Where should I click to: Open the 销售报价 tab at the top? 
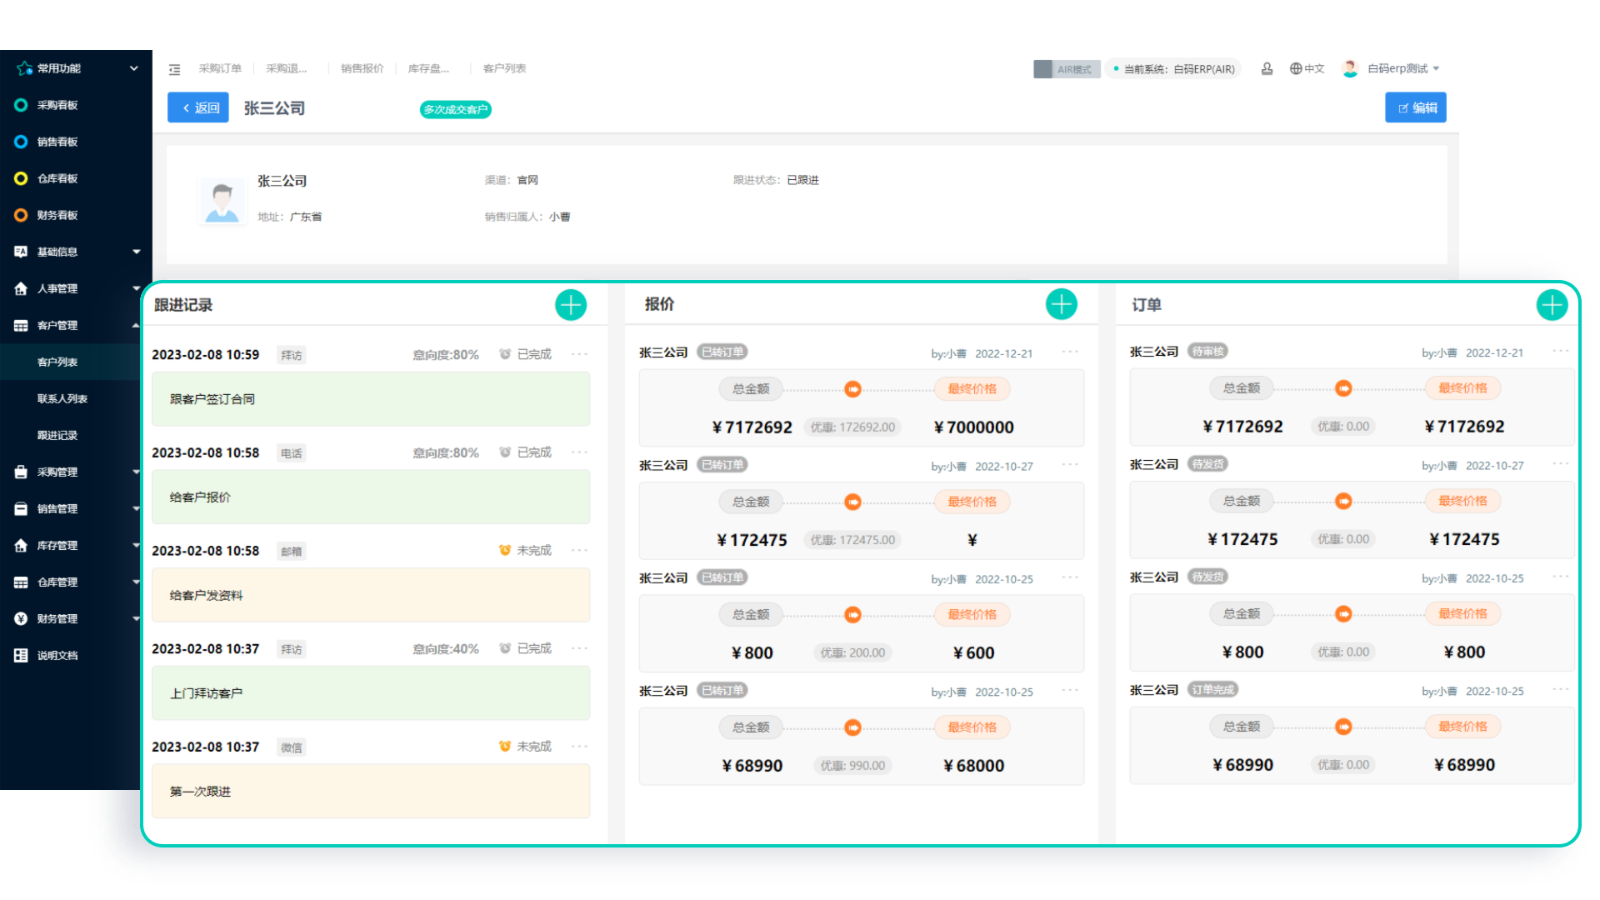tap(363, 68)
